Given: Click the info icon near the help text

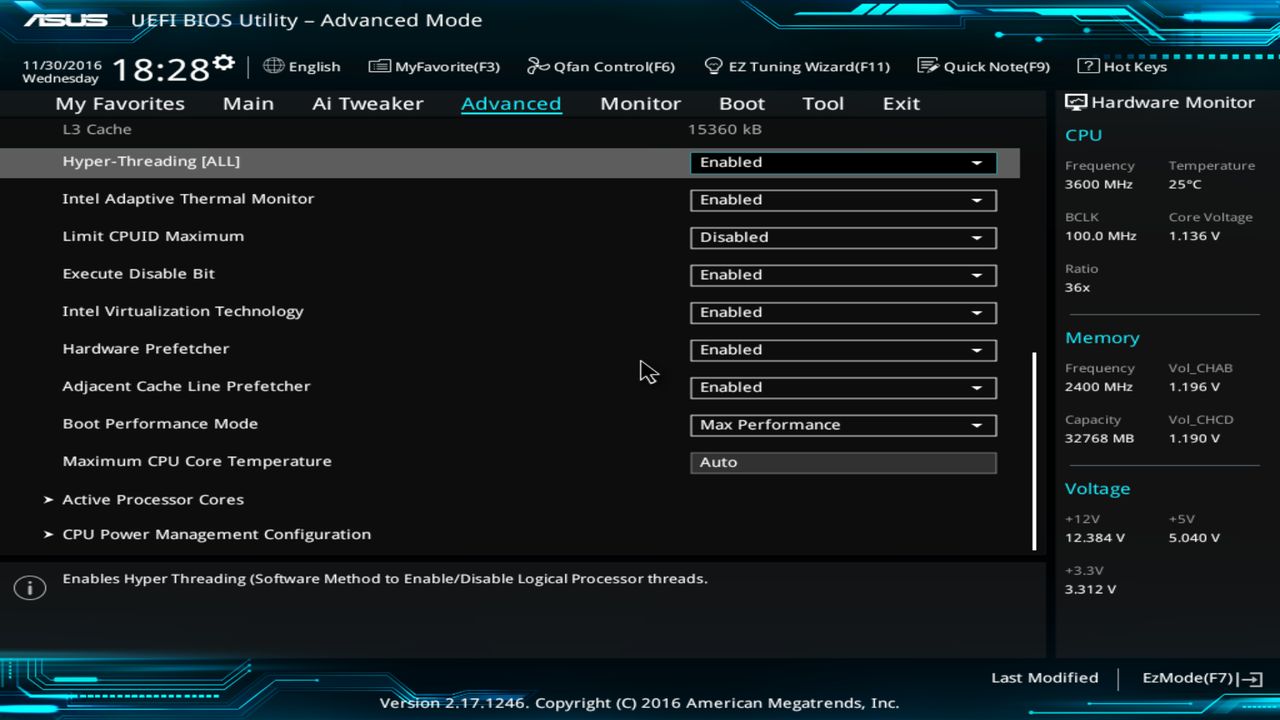Looking at the screenshot, I should [29, 587].
